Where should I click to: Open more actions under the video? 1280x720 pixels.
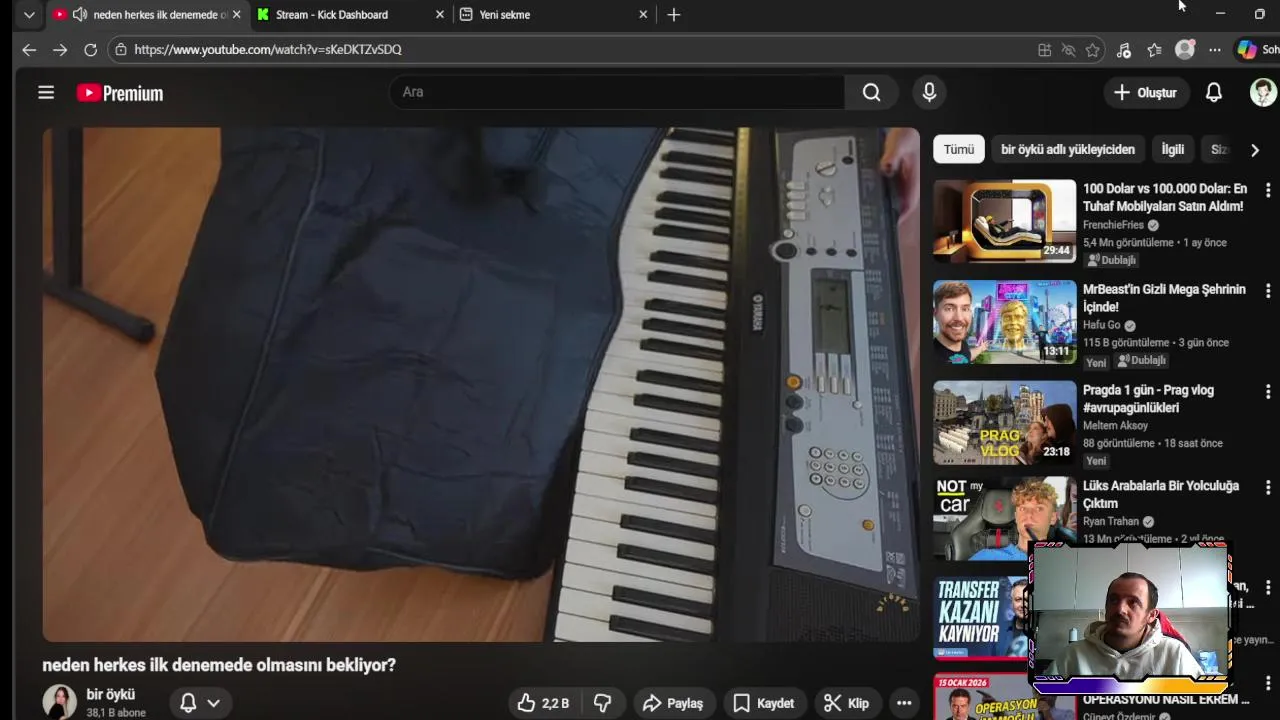pos(904,703)
